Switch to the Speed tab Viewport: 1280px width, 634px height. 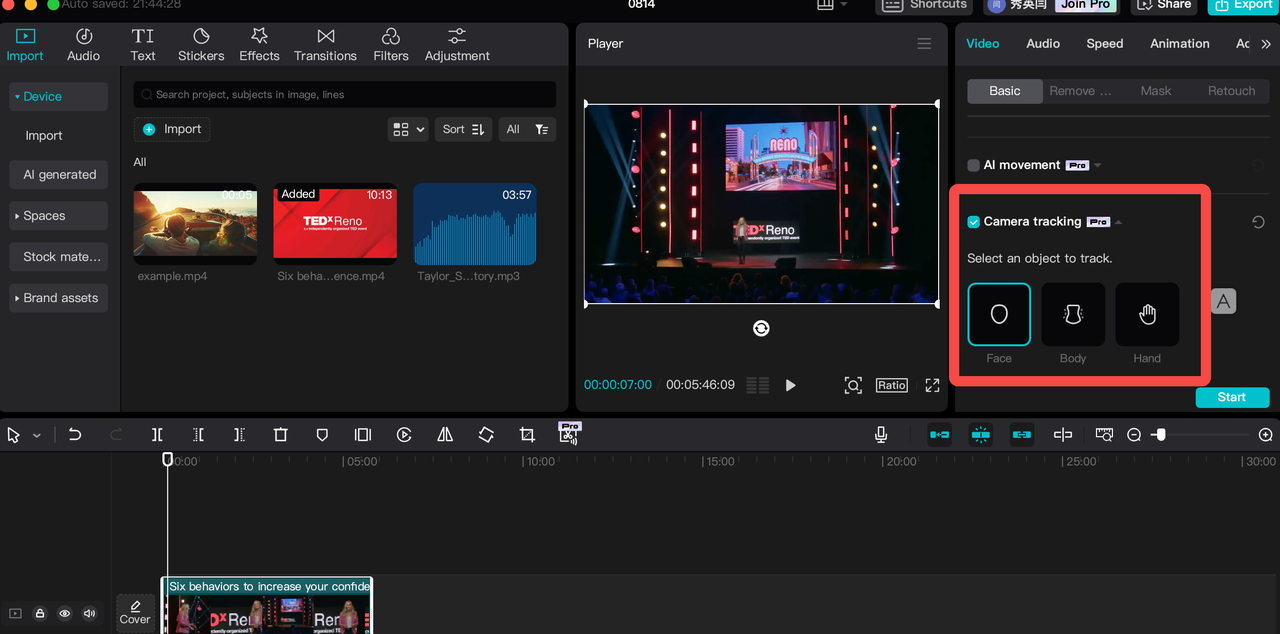1104,44
